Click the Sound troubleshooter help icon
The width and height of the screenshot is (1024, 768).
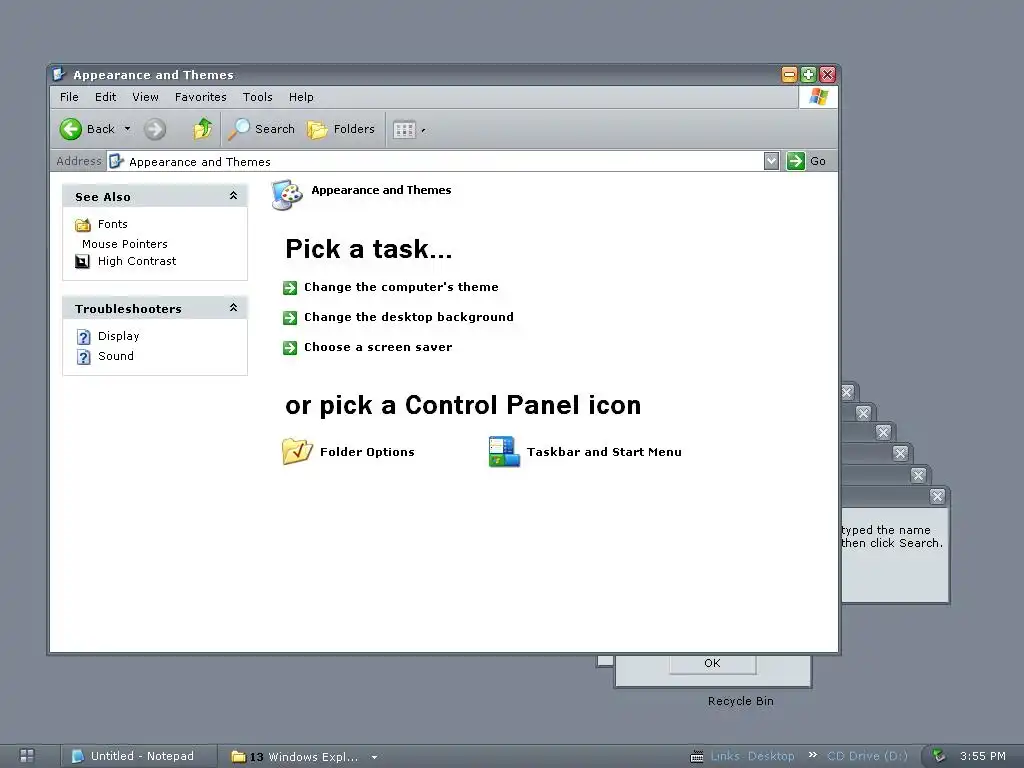pos(84,357)
